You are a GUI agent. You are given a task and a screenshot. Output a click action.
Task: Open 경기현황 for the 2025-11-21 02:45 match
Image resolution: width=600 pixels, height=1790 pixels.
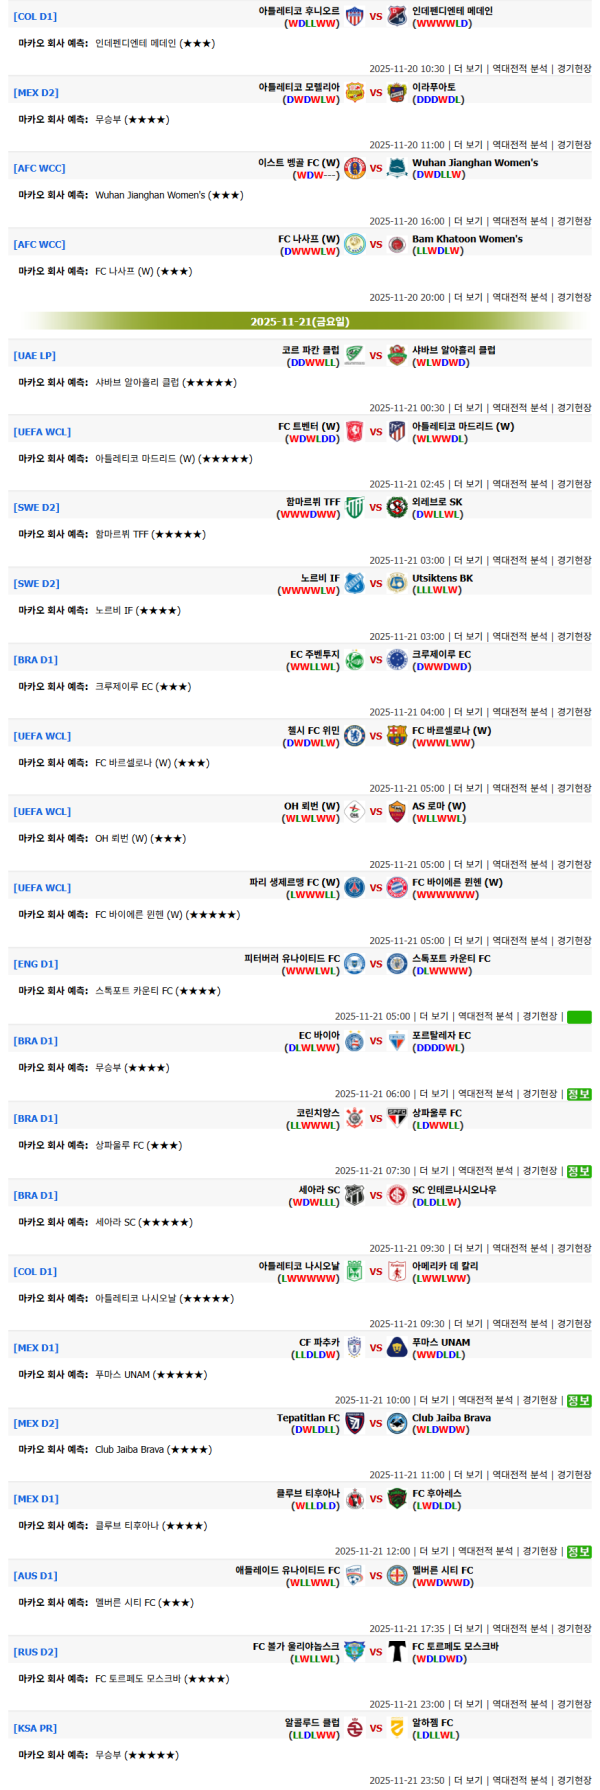click(x=574, y=484)
